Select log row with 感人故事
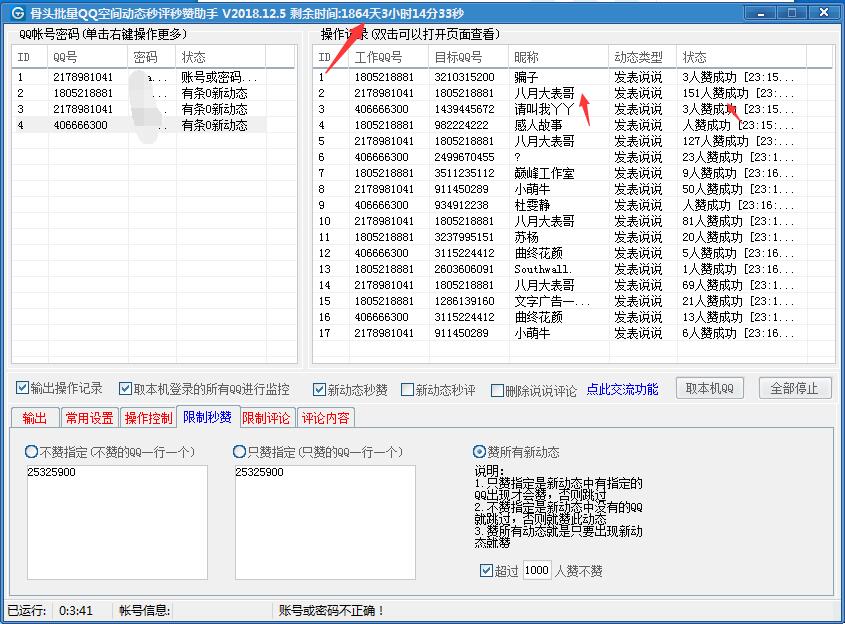 click(x=560, y=125)
